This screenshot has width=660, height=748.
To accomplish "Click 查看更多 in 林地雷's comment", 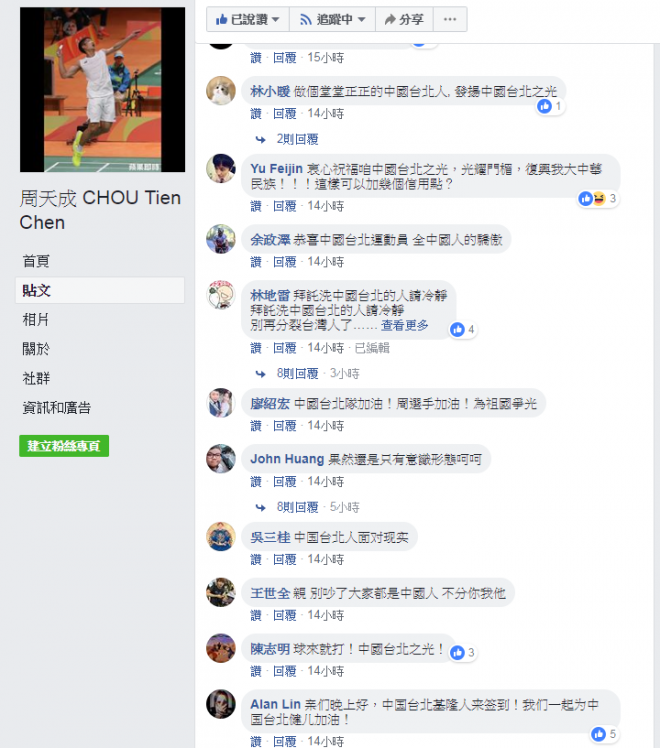I will (404, 325).
